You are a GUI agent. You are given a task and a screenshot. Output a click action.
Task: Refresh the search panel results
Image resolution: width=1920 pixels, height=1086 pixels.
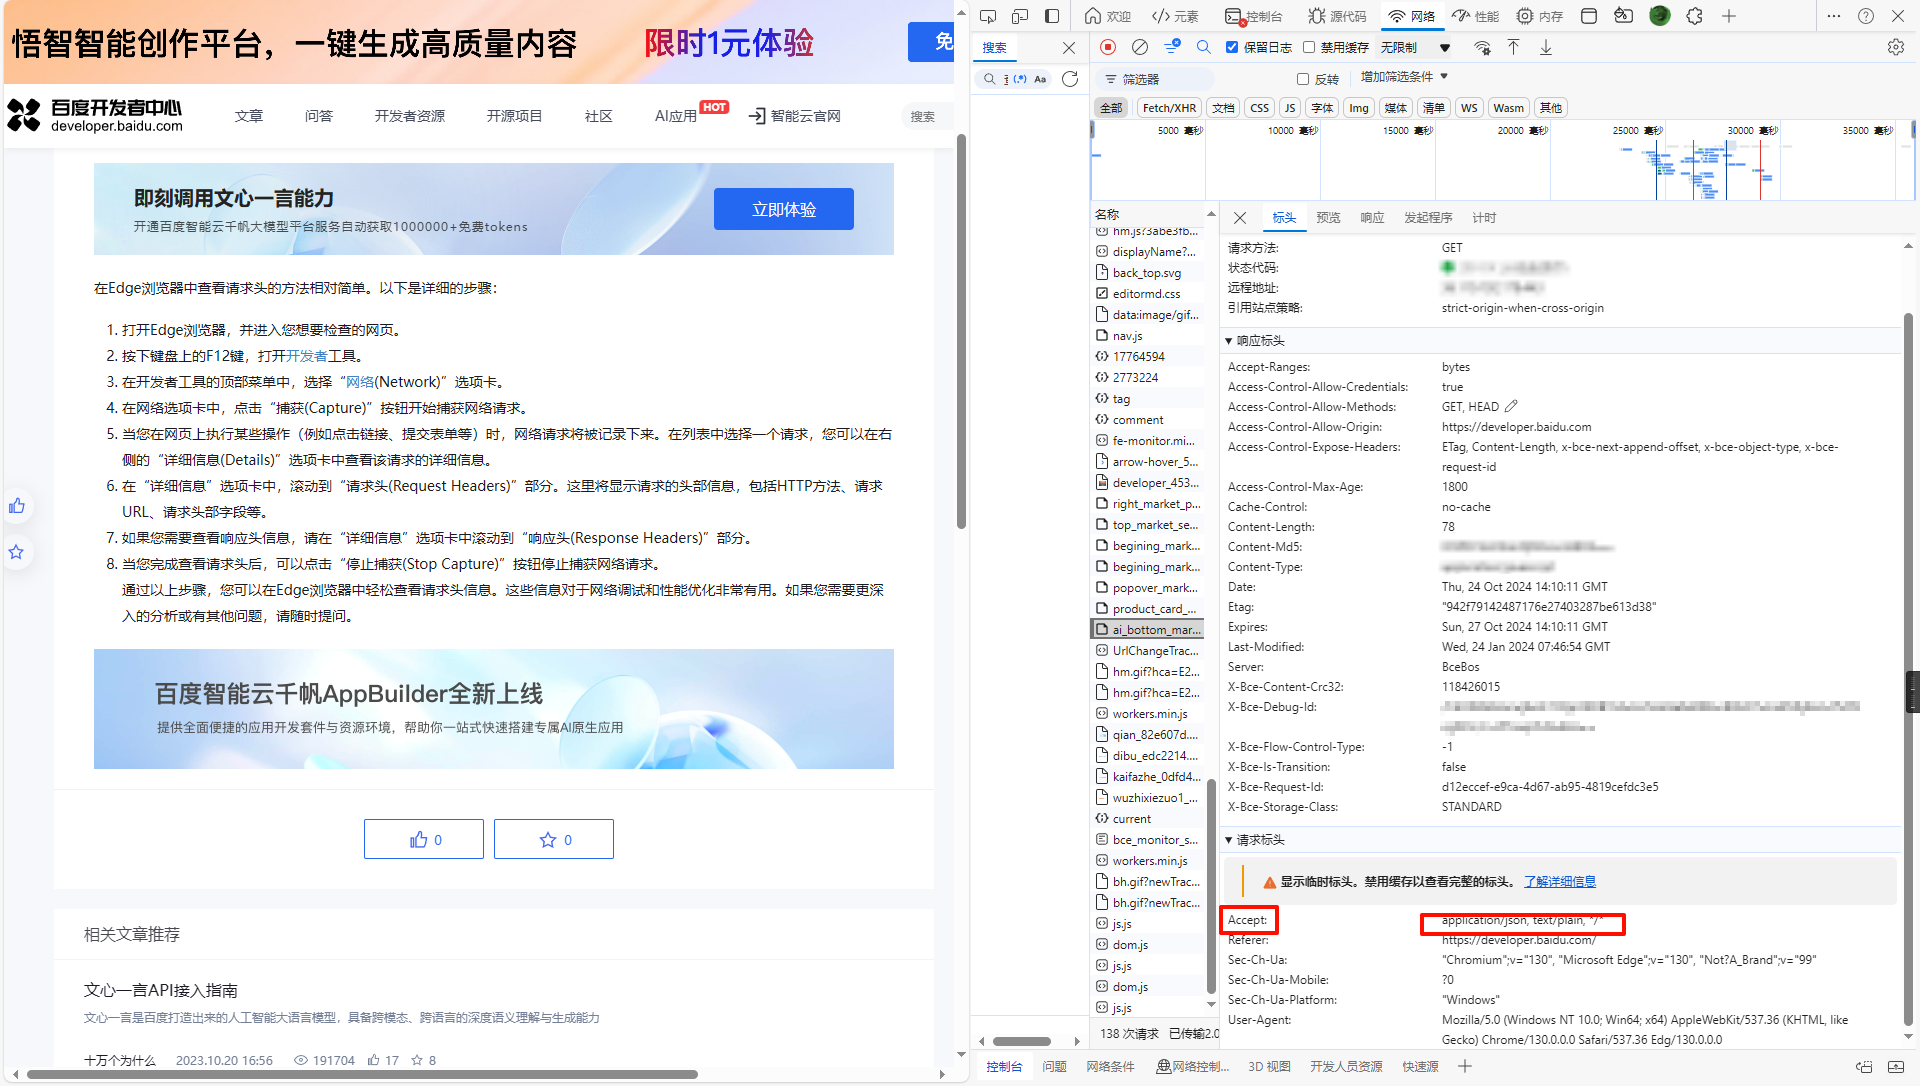(1070, 79)
